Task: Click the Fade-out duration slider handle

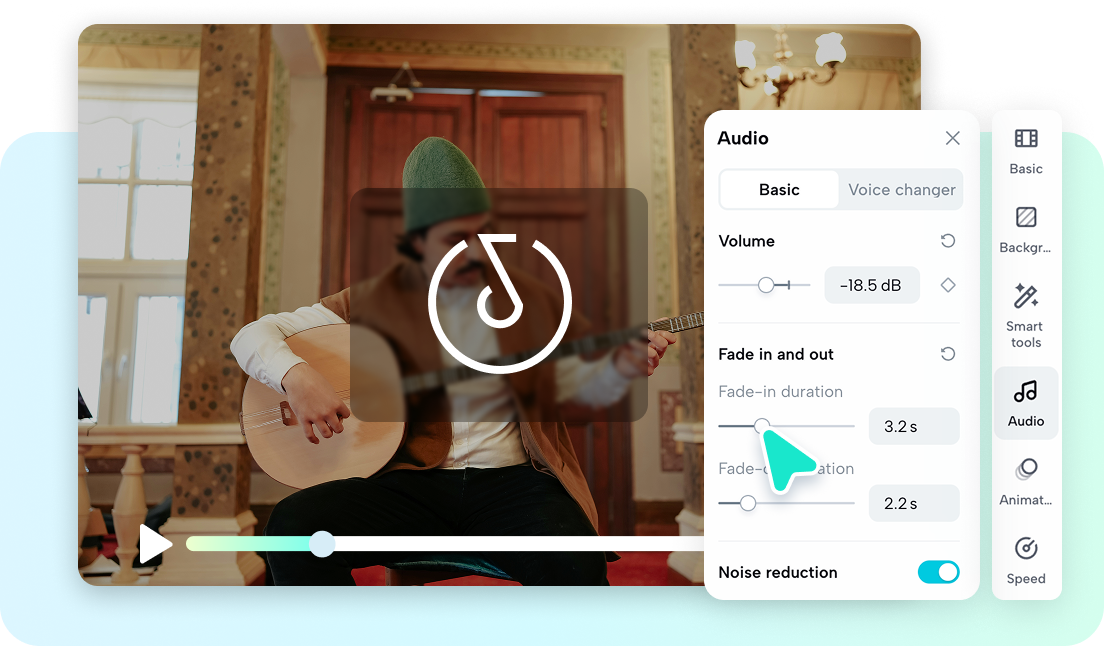Action: click(747, 503)
